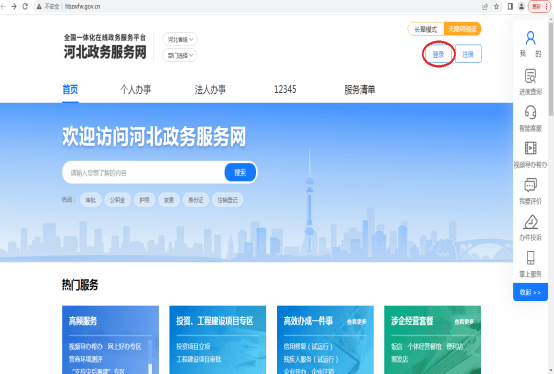The width and height of the screenshot is (554, 374).
Task: Open 网上好办专区 link in 高频服务 card
Action: (x=124, y=347)
